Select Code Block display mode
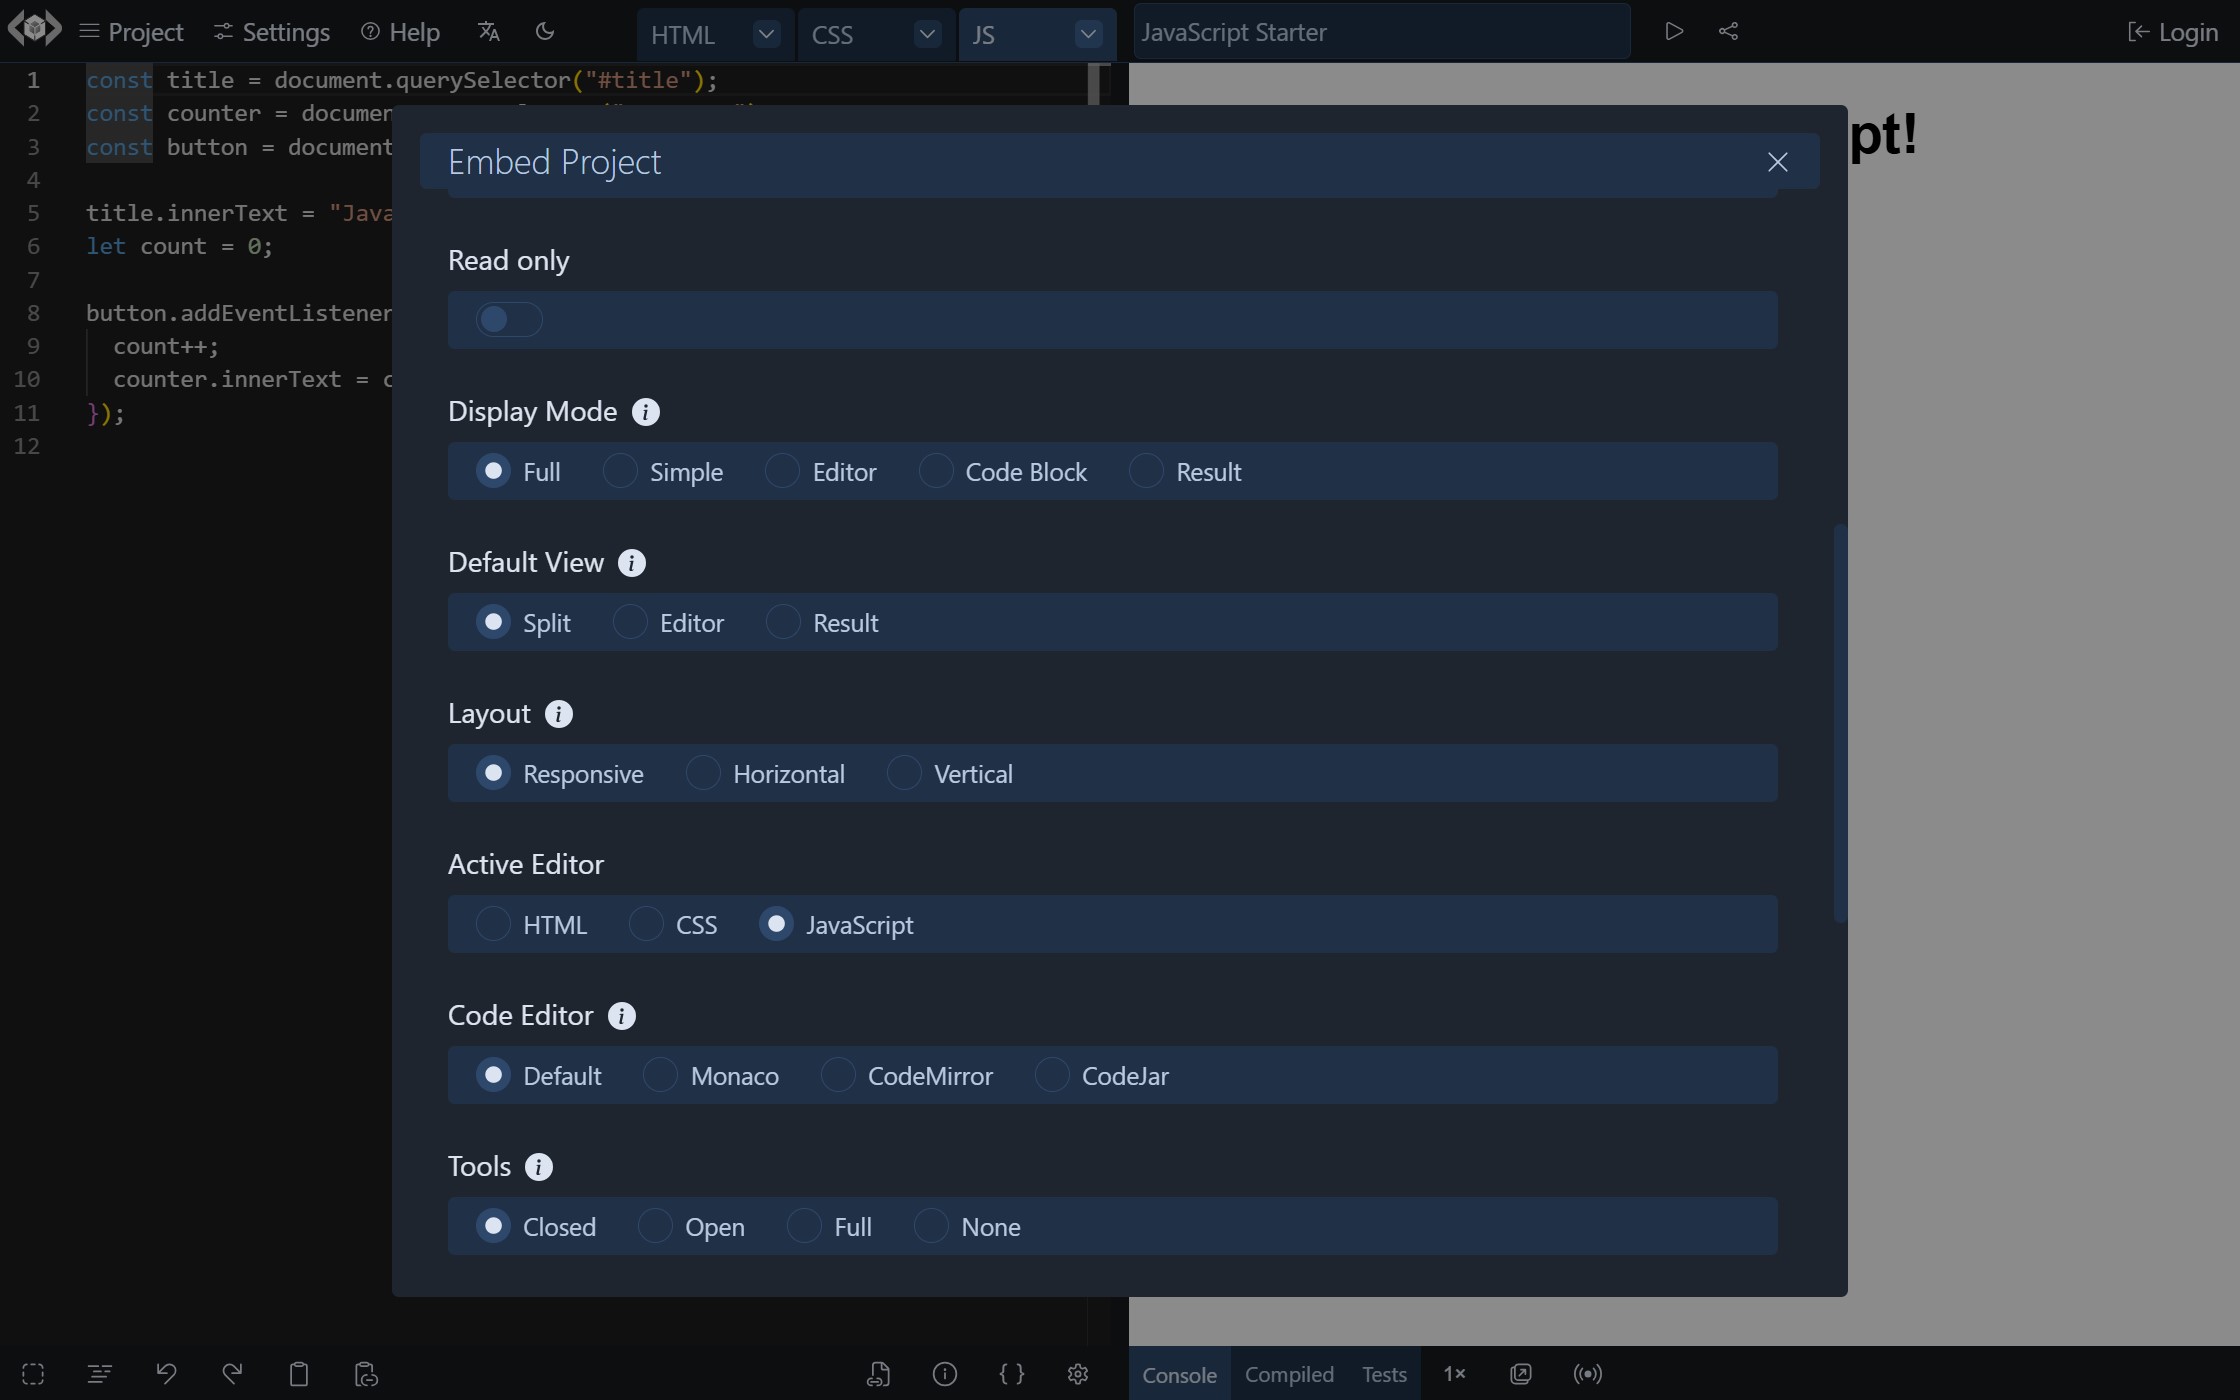Viewport: 2240px width, 1400px height. coord(937,471)
